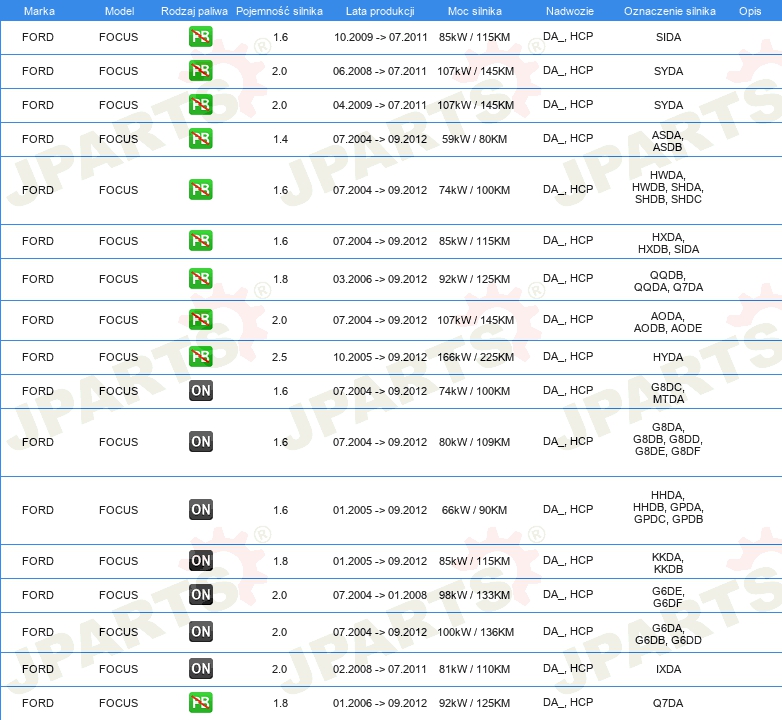This screenshot has width=782, height=720.
Task: Click the 2.5 engine capacity value
Action: 279,357
